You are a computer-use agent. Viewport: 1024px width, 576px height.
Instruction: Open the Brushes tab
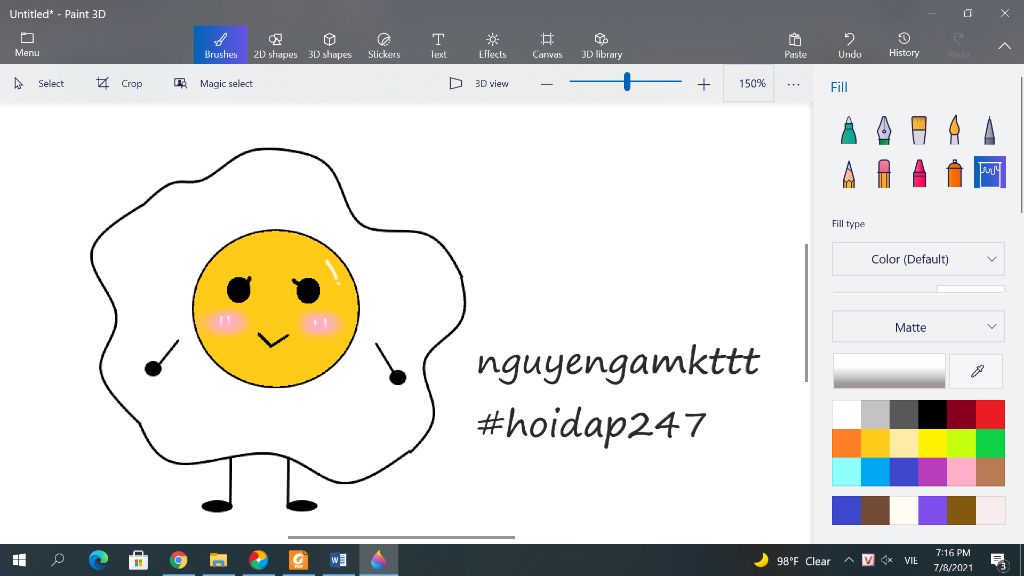[x=221, y=44]
